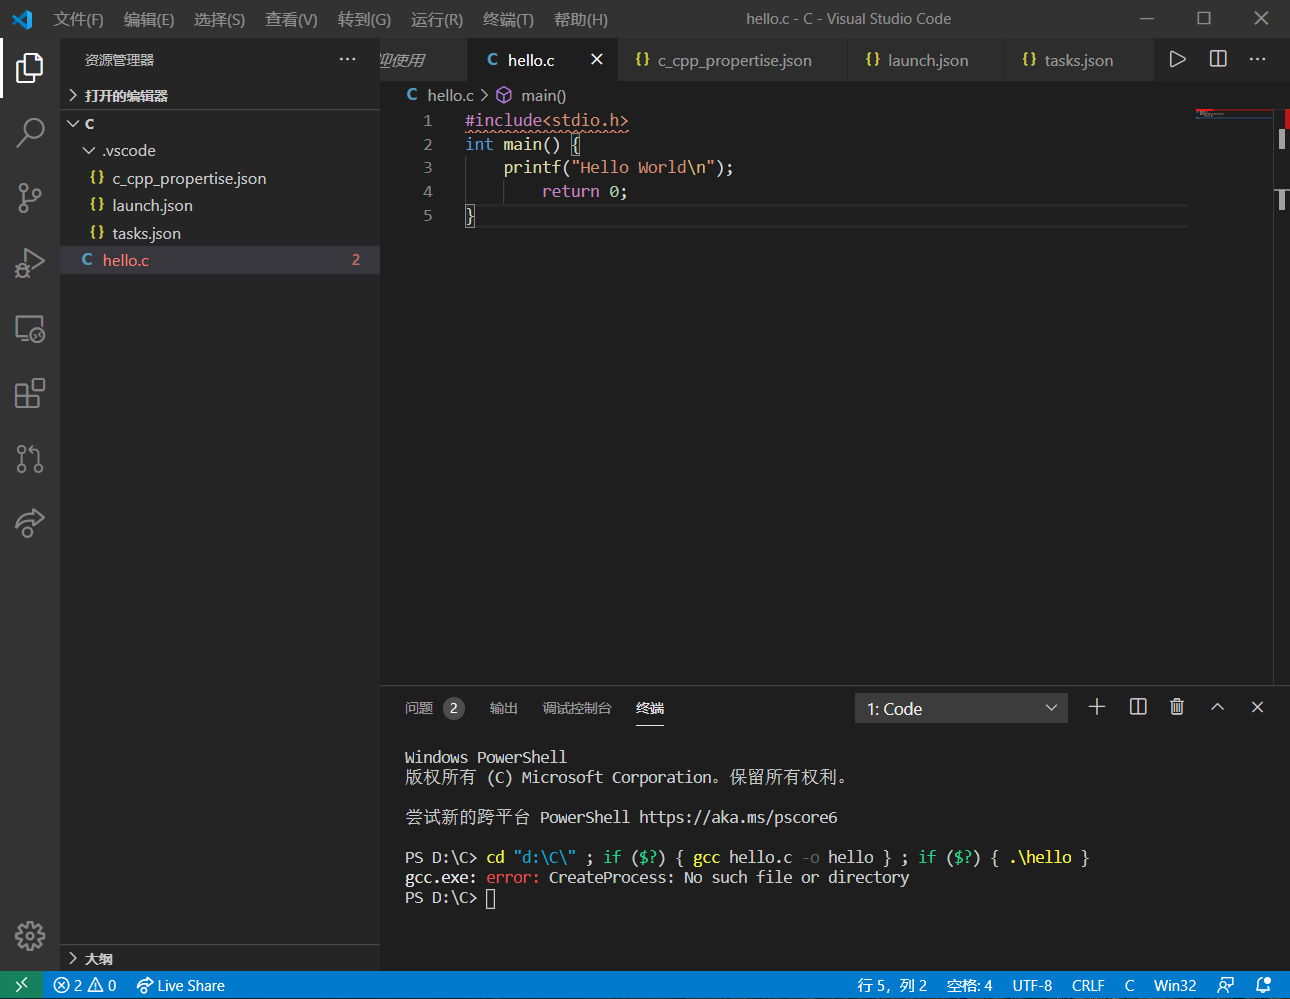
Task: Switch to the c_cpp_propertise.json editor tab
Action: 732,60
